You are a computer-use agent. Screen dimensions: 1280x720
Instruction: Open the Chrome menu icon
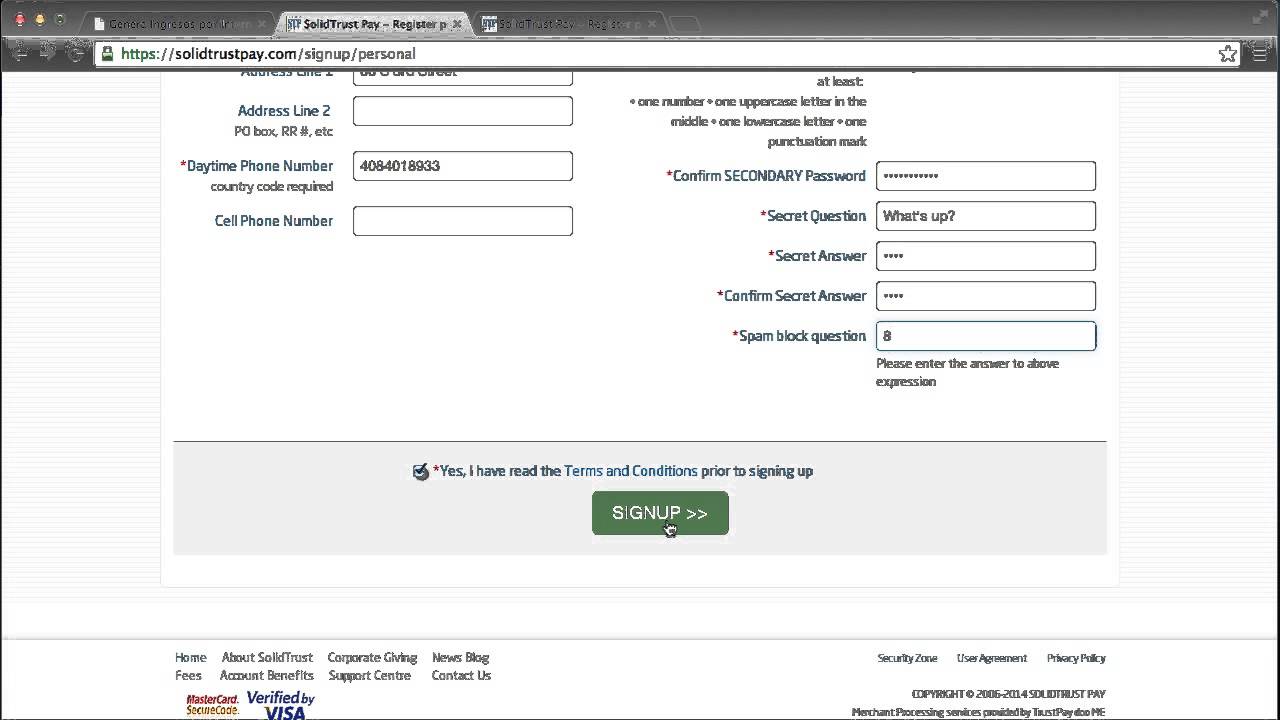(x=1260, y=54)
